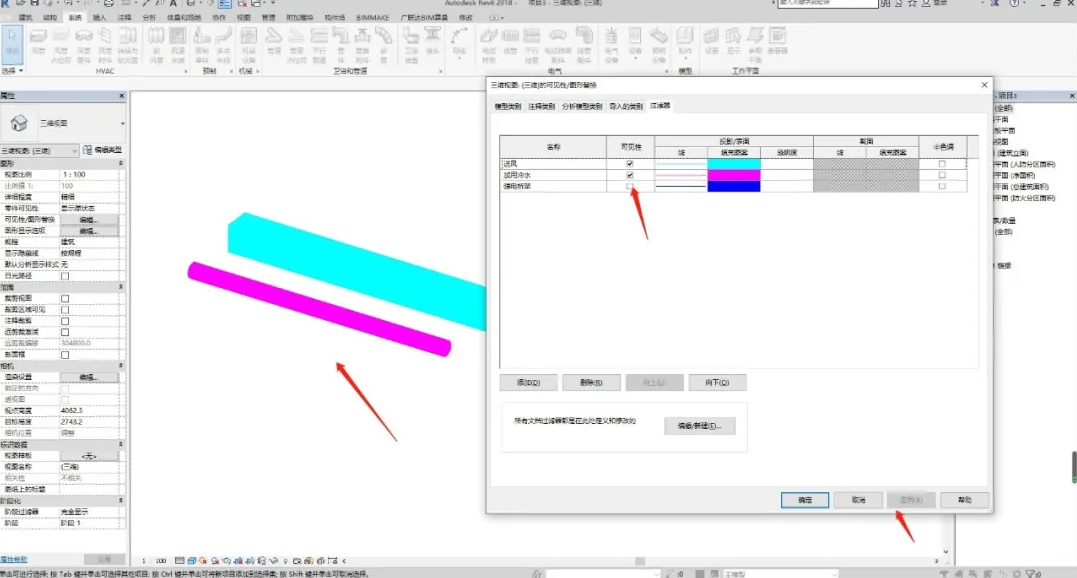Click cyan fill pattern swatch for 送风
Viewport: 1077px width, 578px height.
pyautogui.click(x=734, y=164)
